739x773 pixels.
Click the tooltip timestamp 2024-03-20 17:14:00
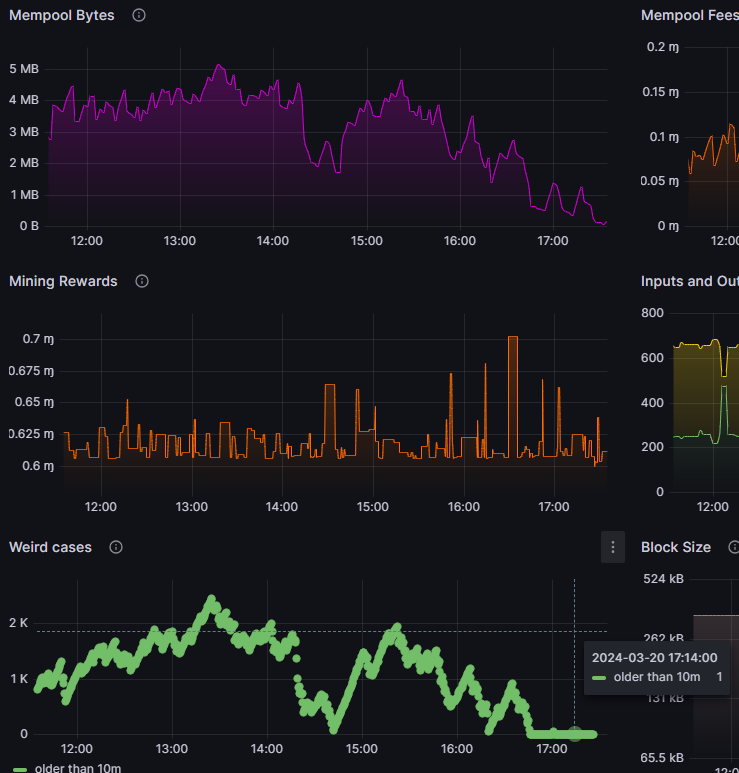point(655,658)
